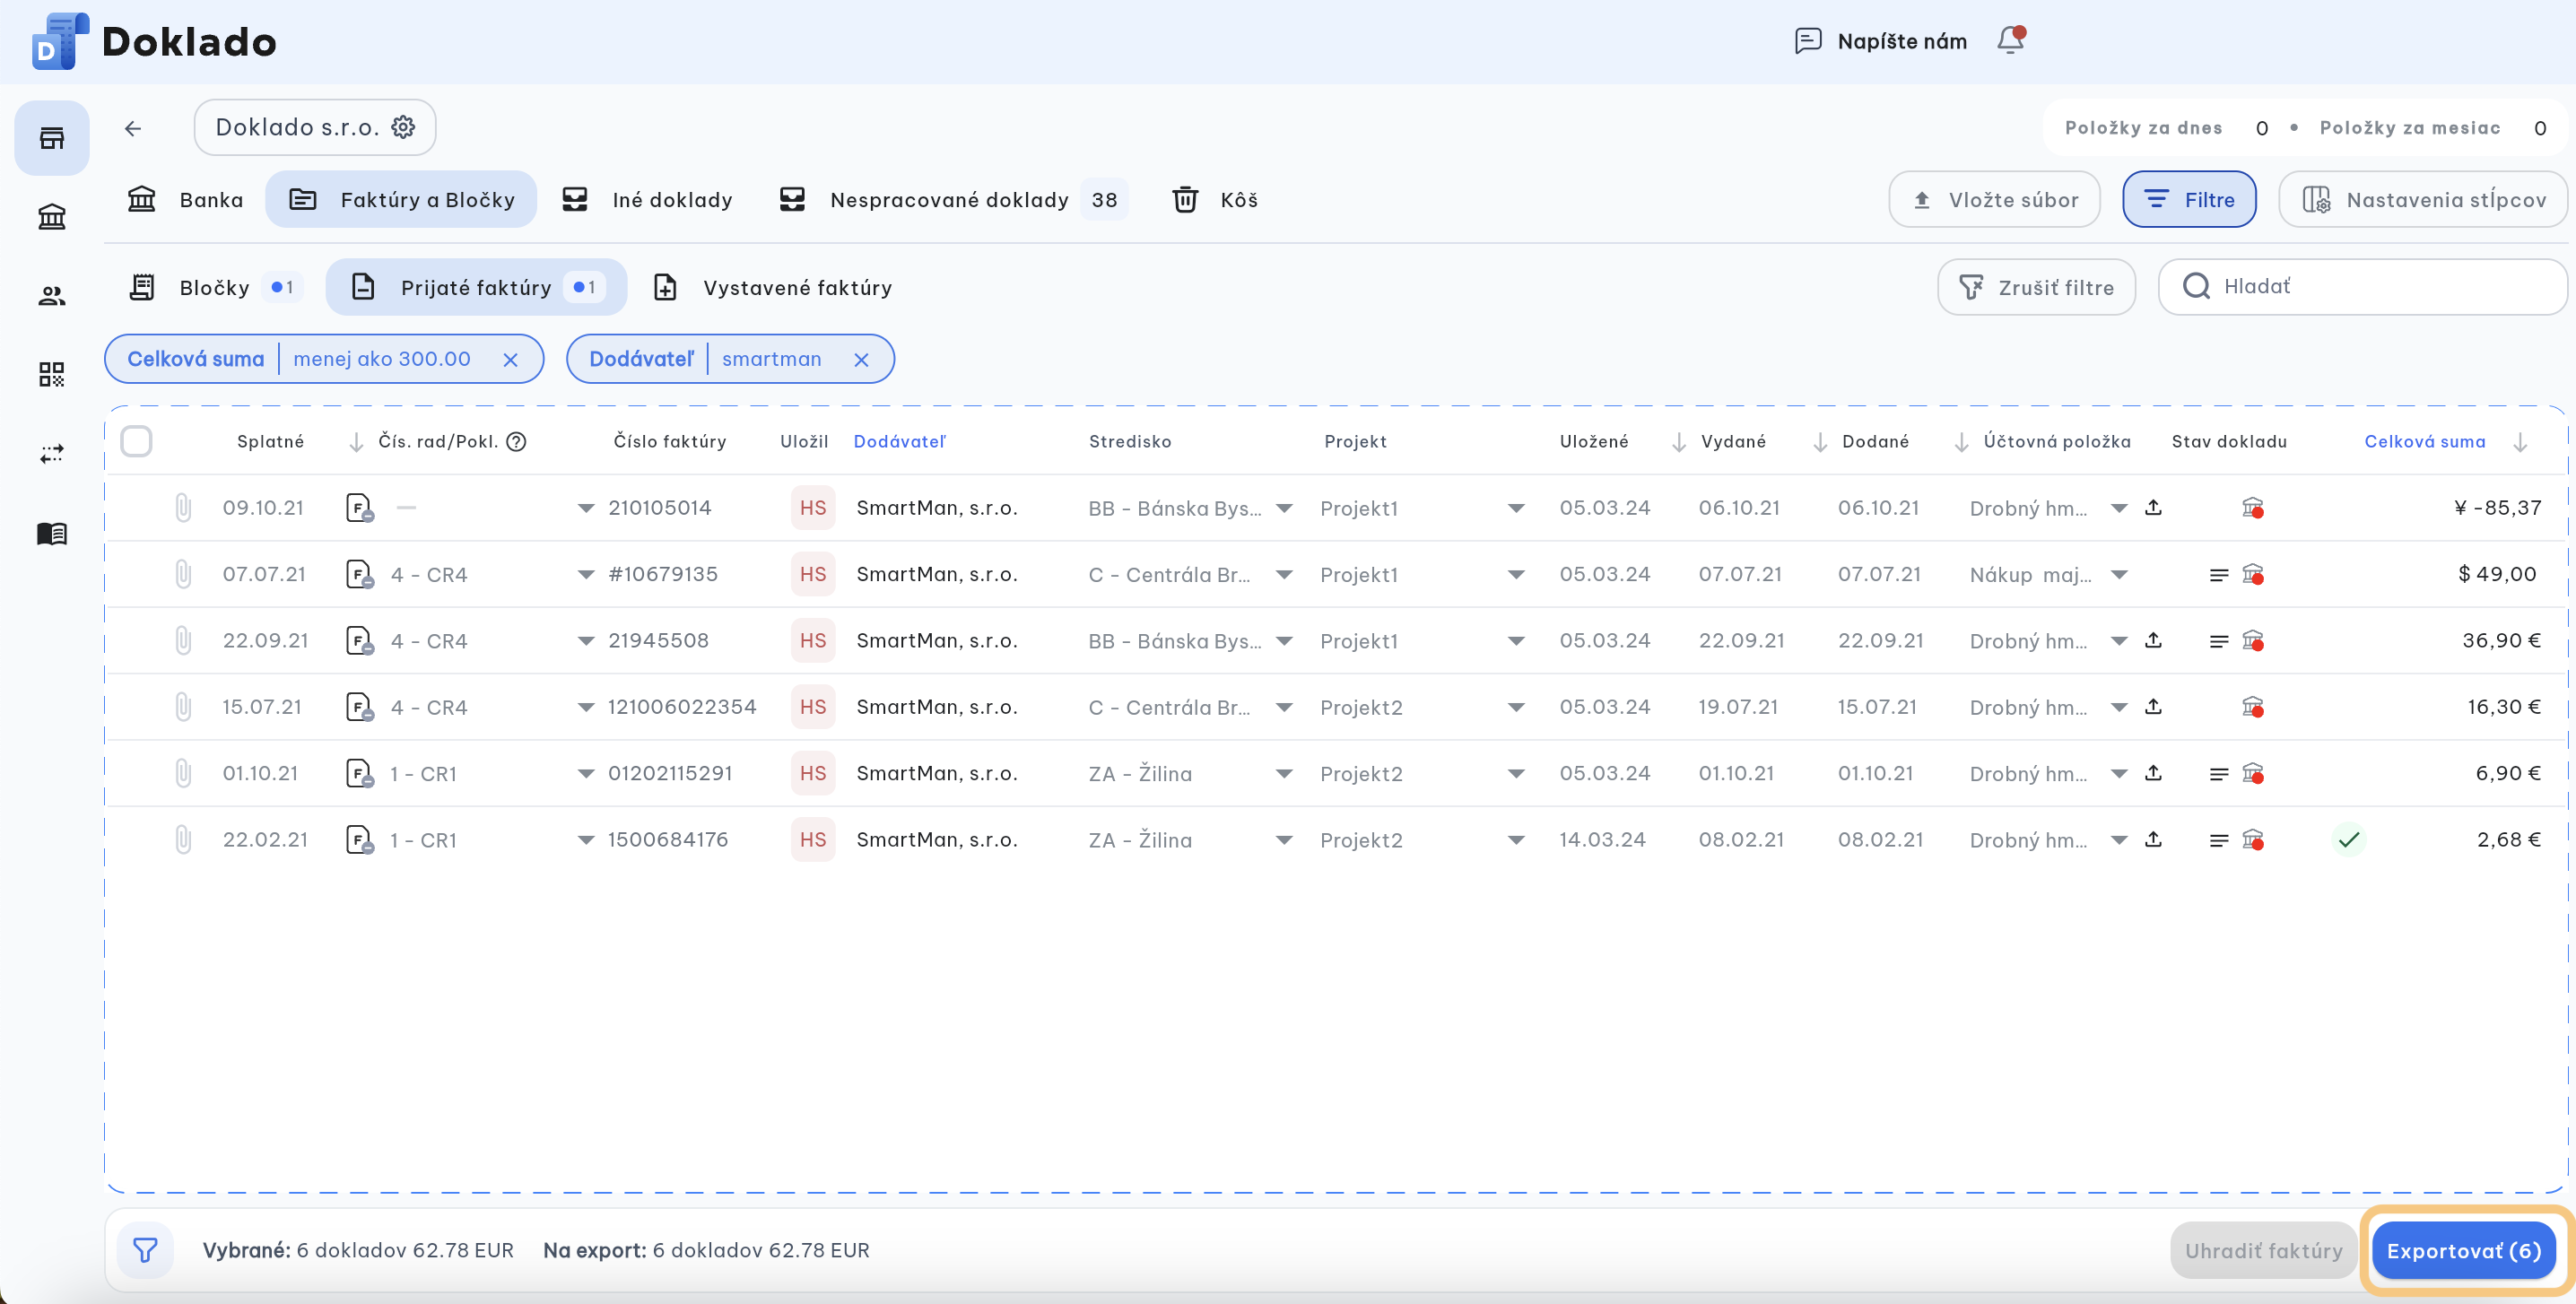The width and height of the screenshot is (2576, 1304).
Task: Expand Projekt dropdown in row 121006022354
Action: point(1517,707)
